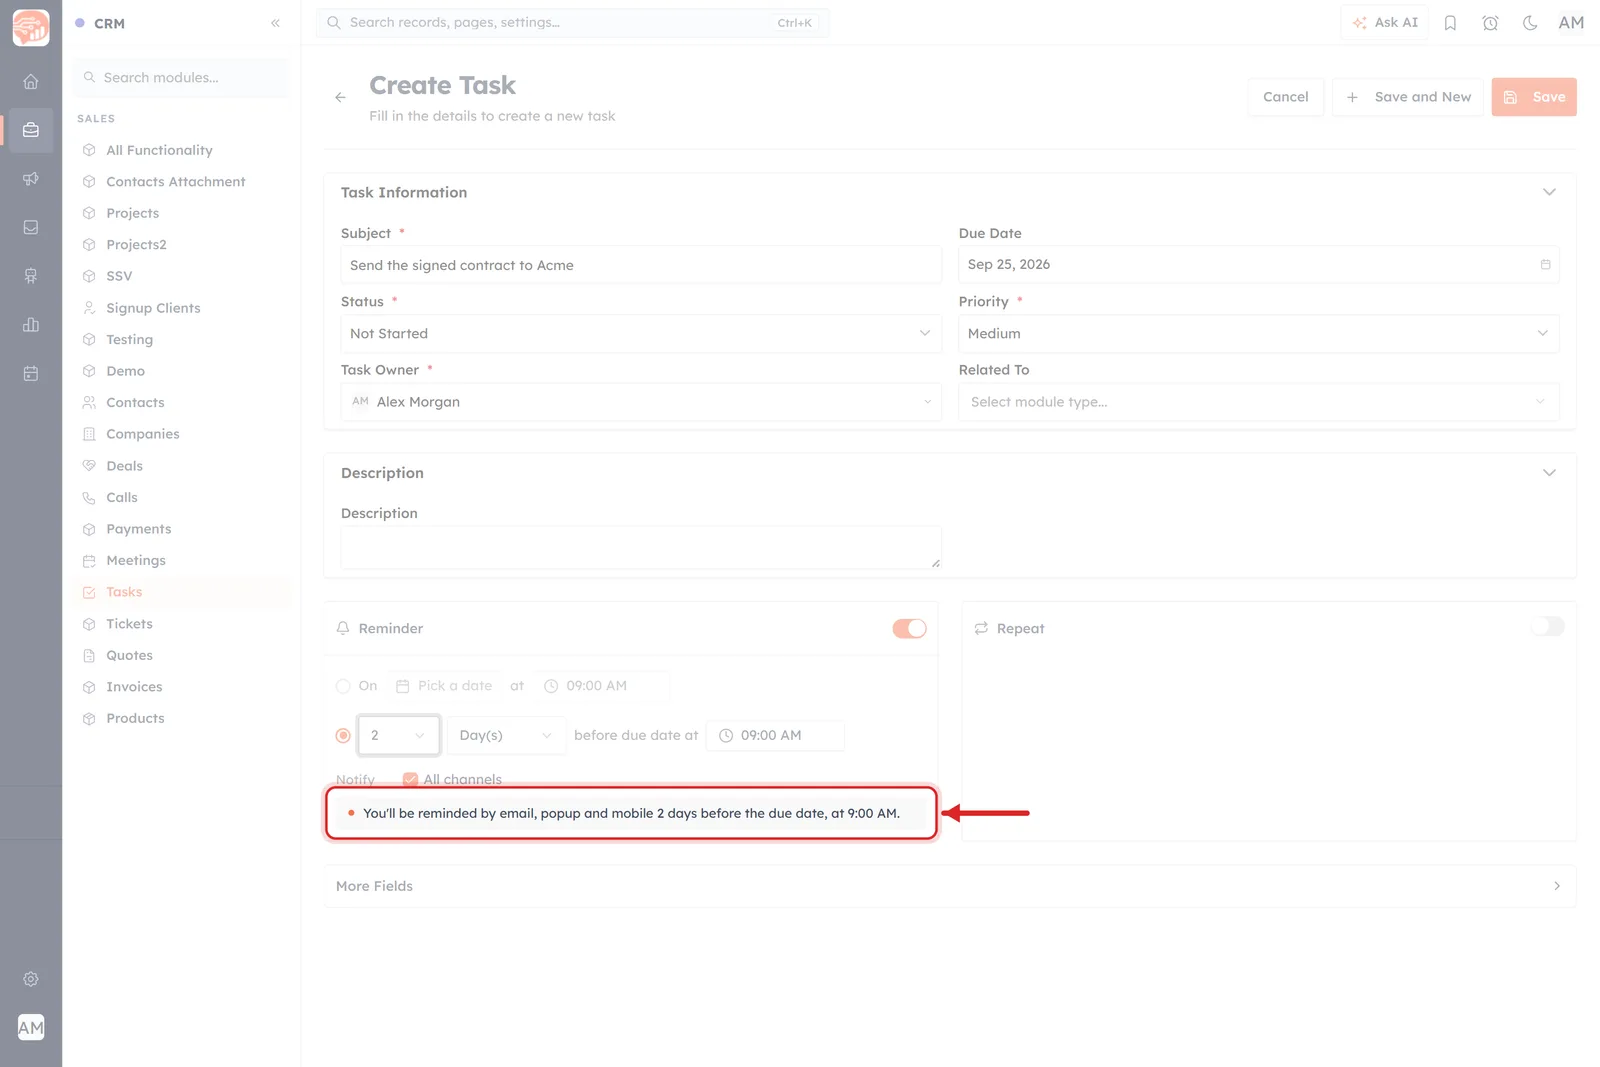Switch to dark mode with moon icon
This screenshot has width=1600, height=1067.
(x=1530, y=23)
